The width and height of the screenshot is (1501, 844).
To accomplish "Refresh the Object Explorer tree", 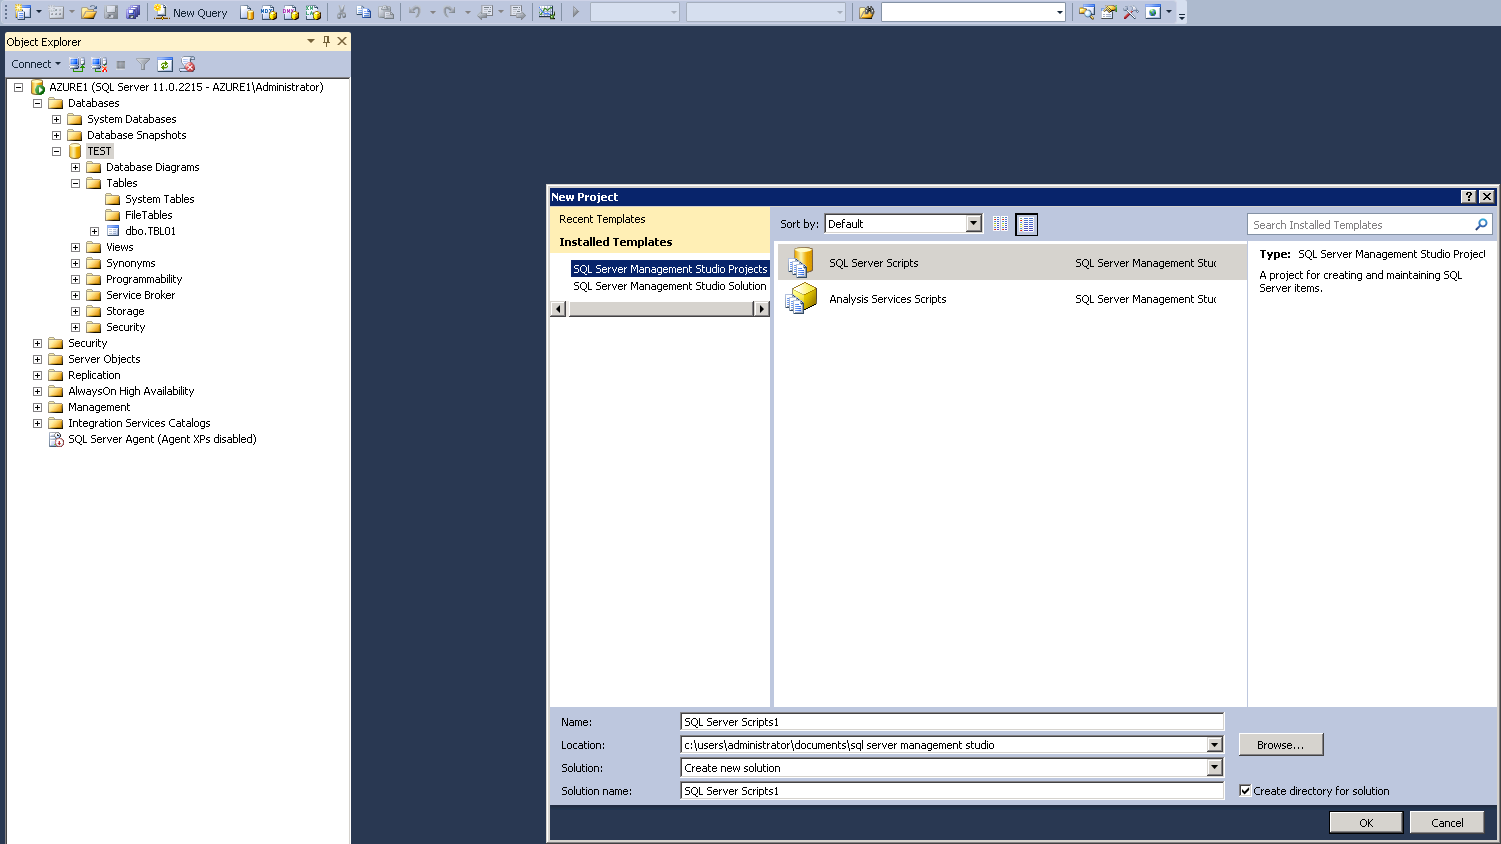I will 165,64.
